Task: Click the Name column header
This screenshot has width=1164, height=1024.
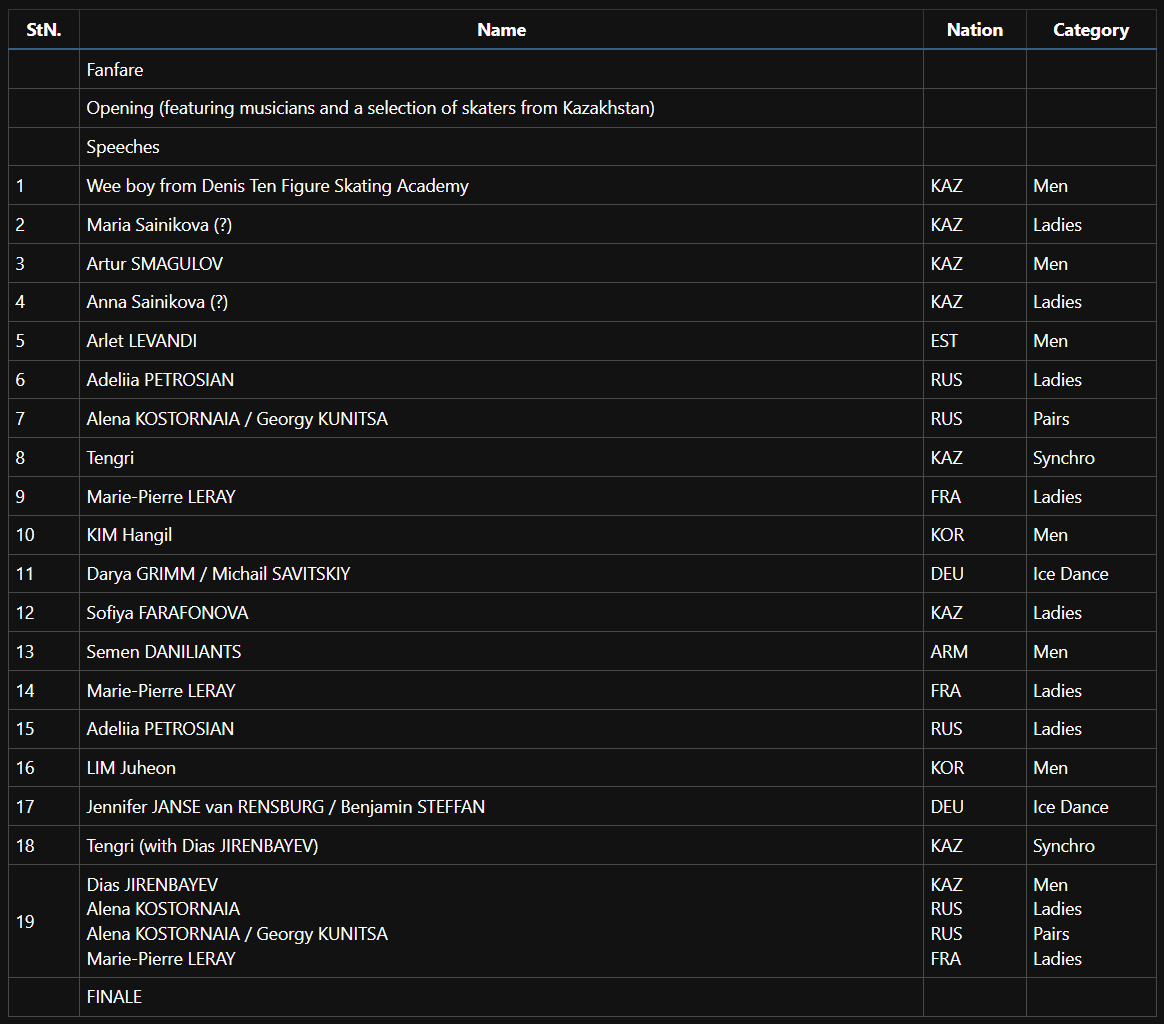Action: [501, 30]
